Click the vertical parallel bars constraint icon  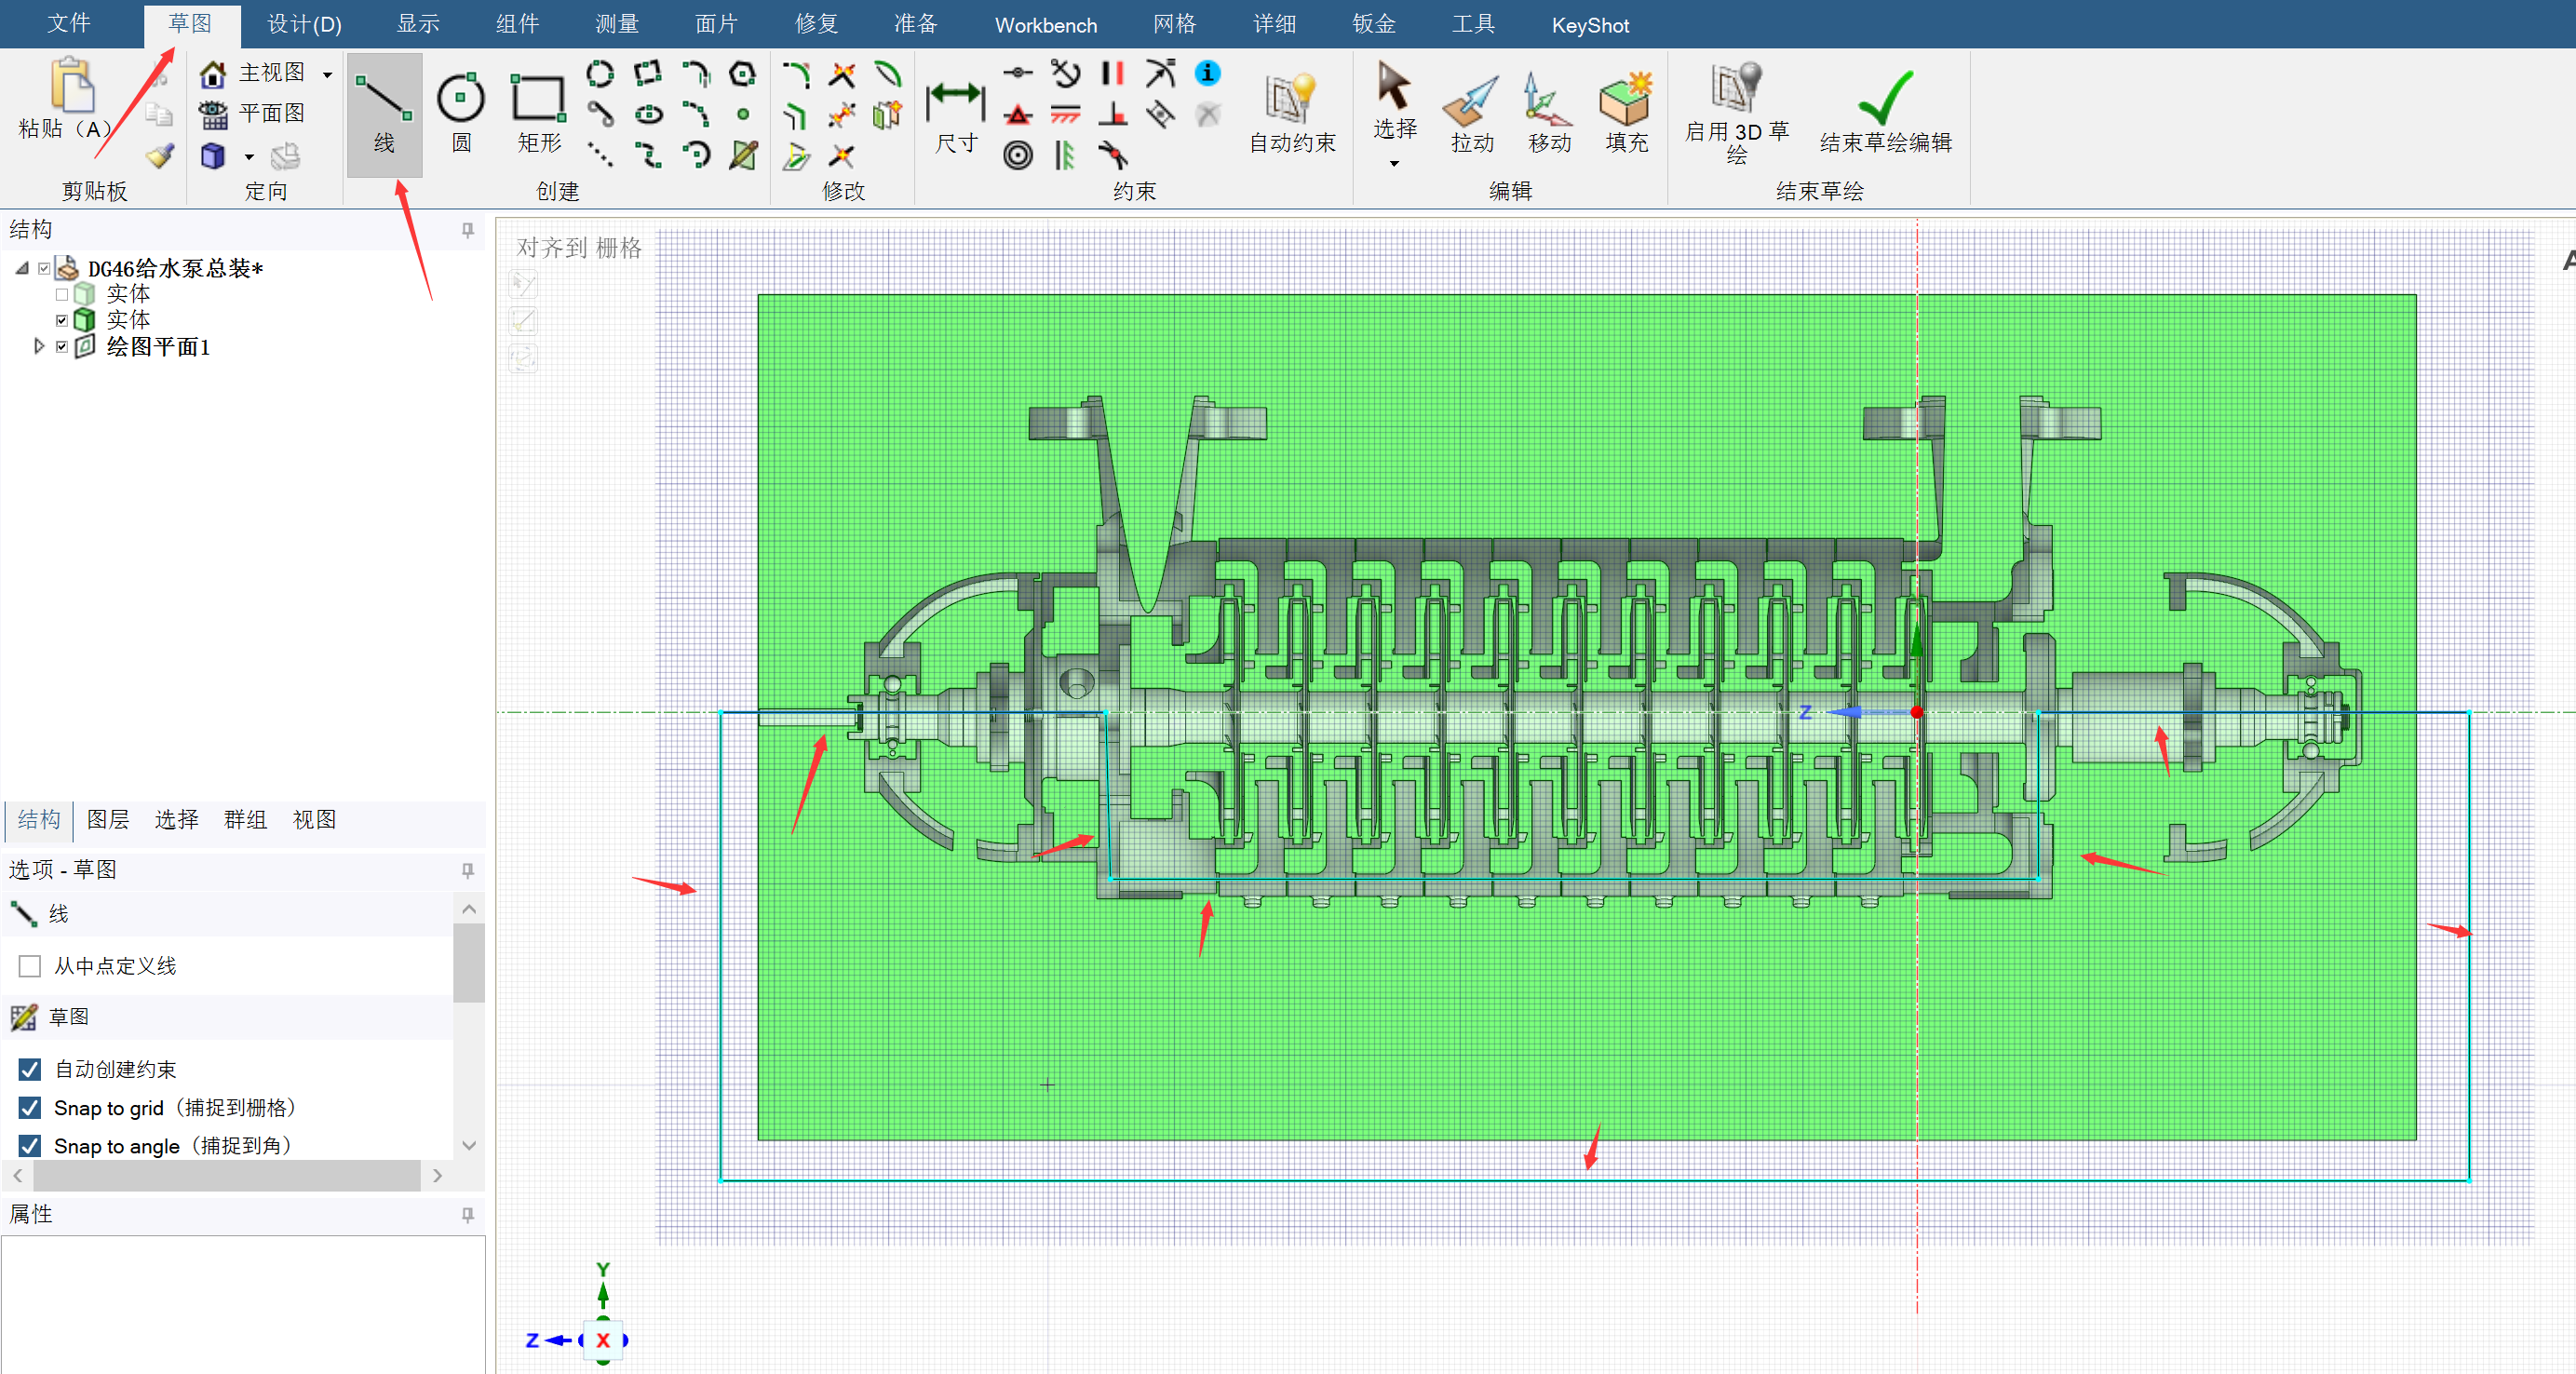(x=1112, y=73)
